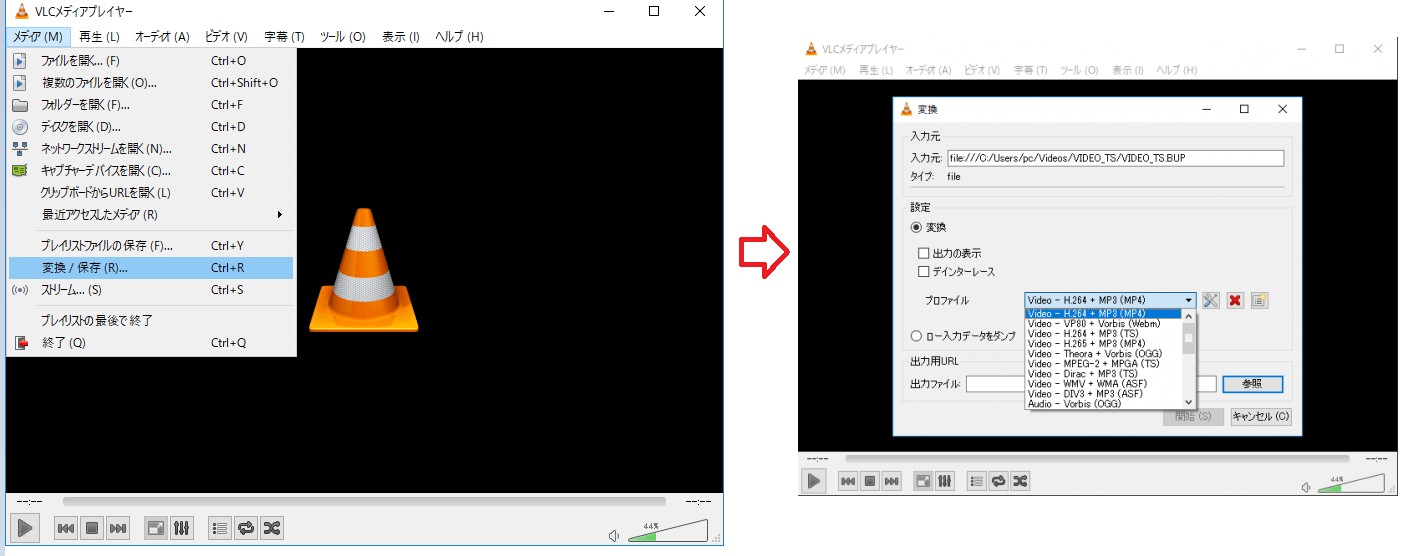
Task: Mute via speaker icon in right VLC window
Action: 1306,487
